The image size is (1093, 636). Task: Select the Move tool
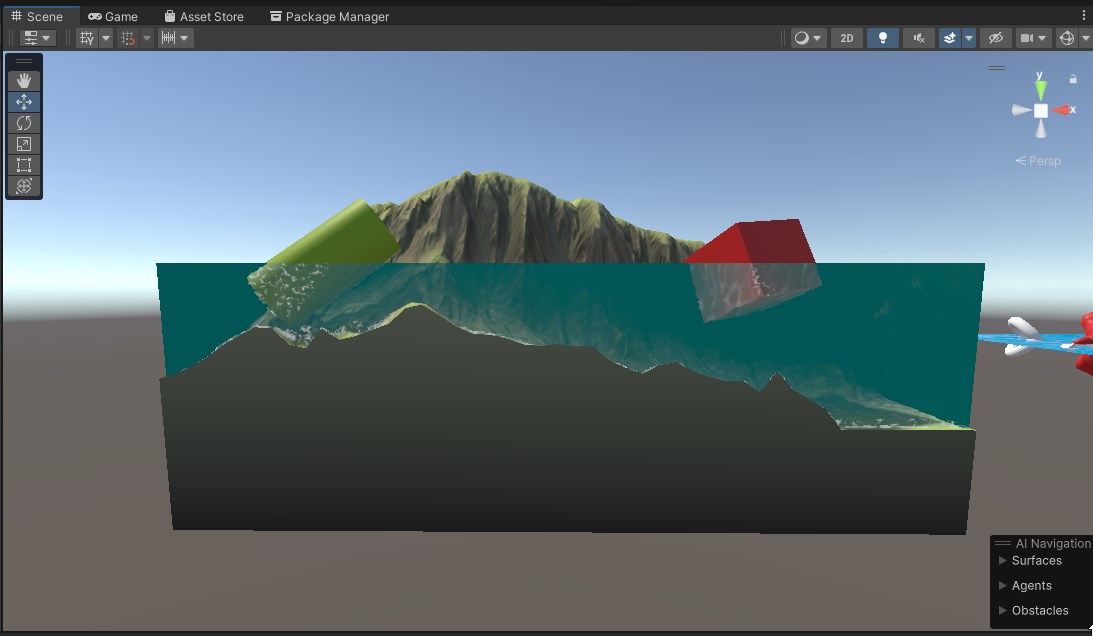[24, 102]
